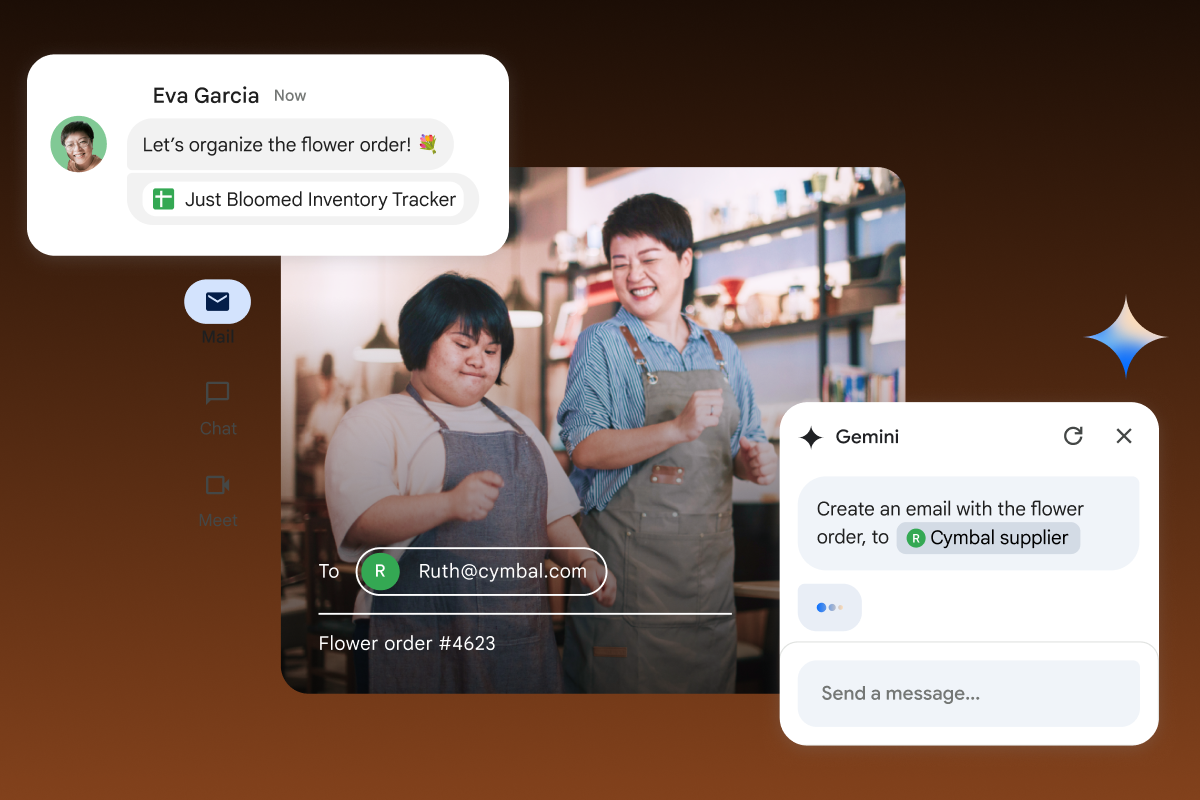Screen dimensions: 1200x800
Task: Click the Gemini title text
Action: point(867,437)
